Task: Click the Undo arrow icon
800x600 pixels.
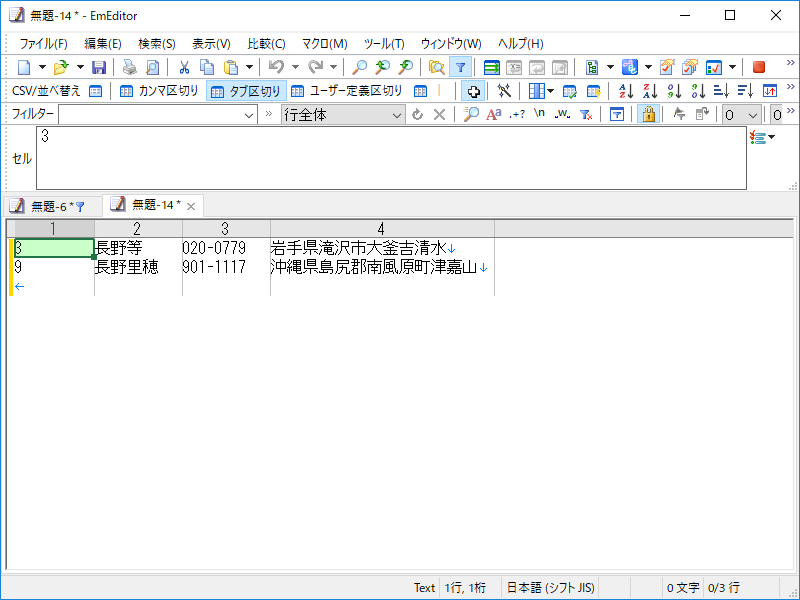Action: tap(276, 67)
